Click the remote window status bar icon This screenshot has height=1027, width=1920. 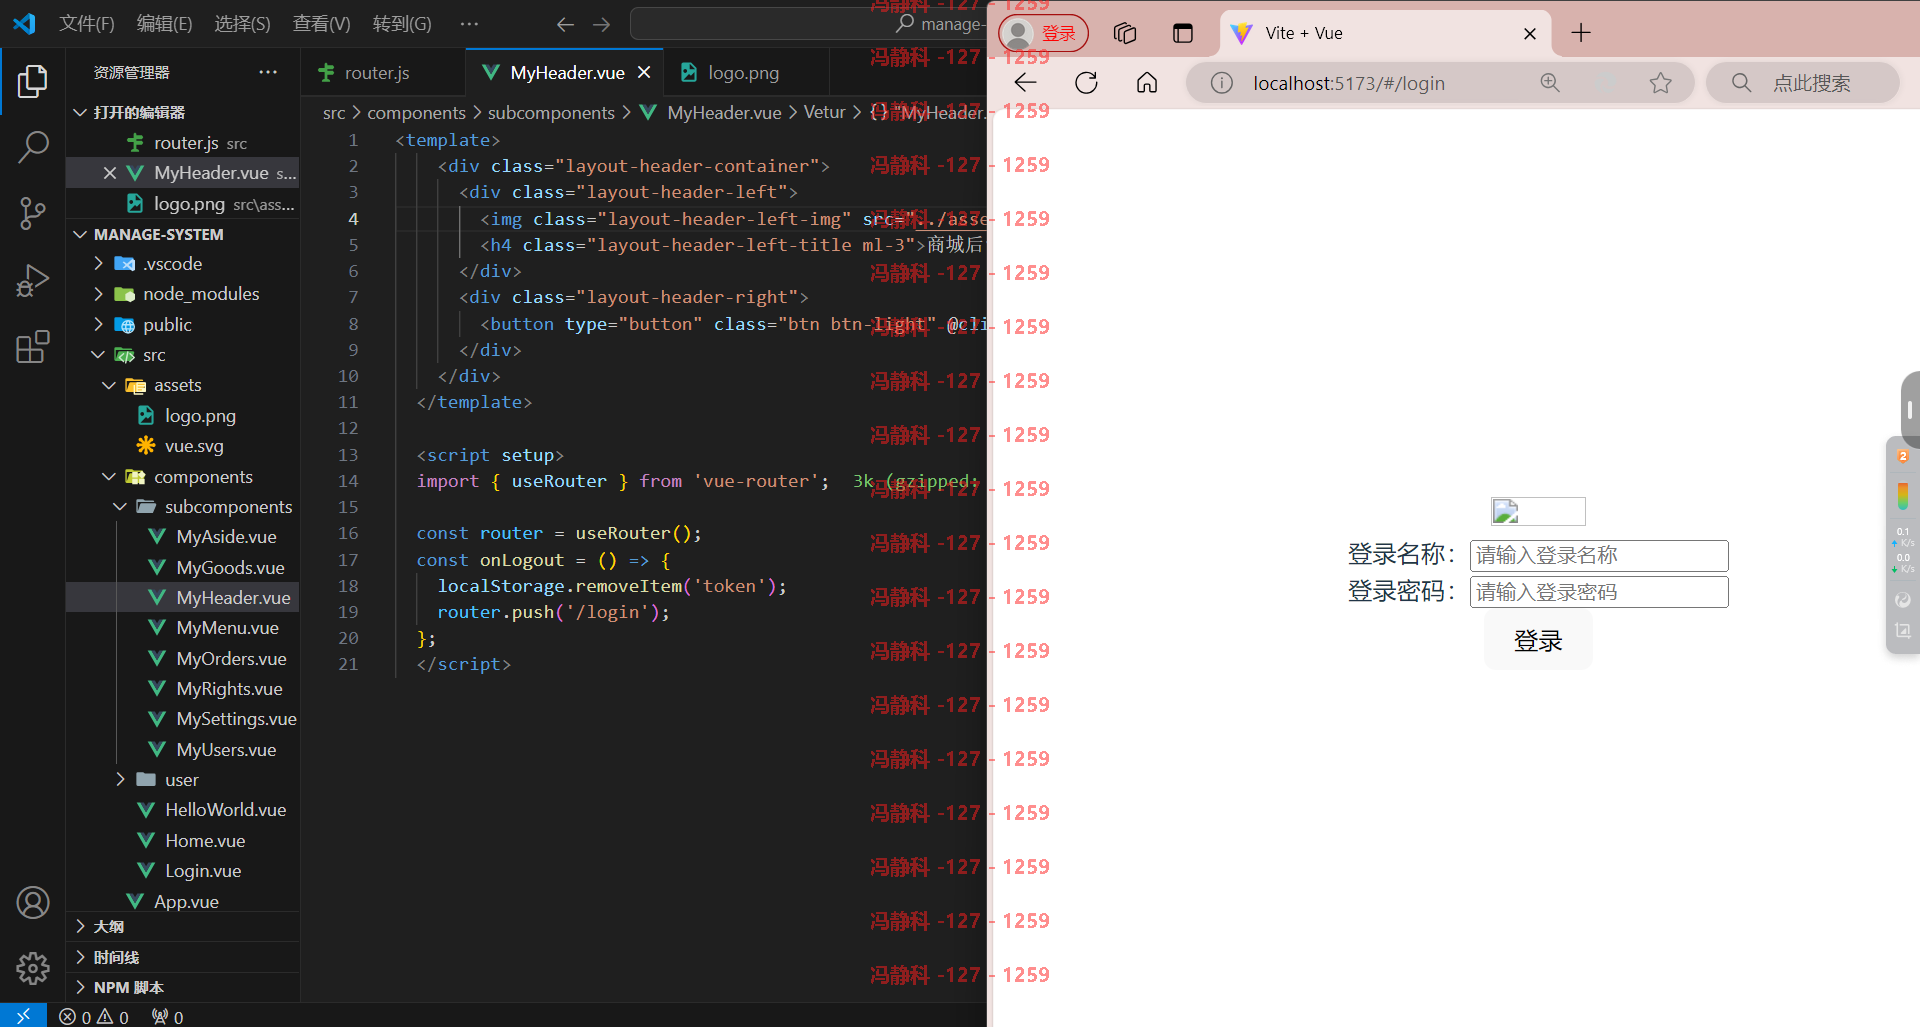[23, 1016]
